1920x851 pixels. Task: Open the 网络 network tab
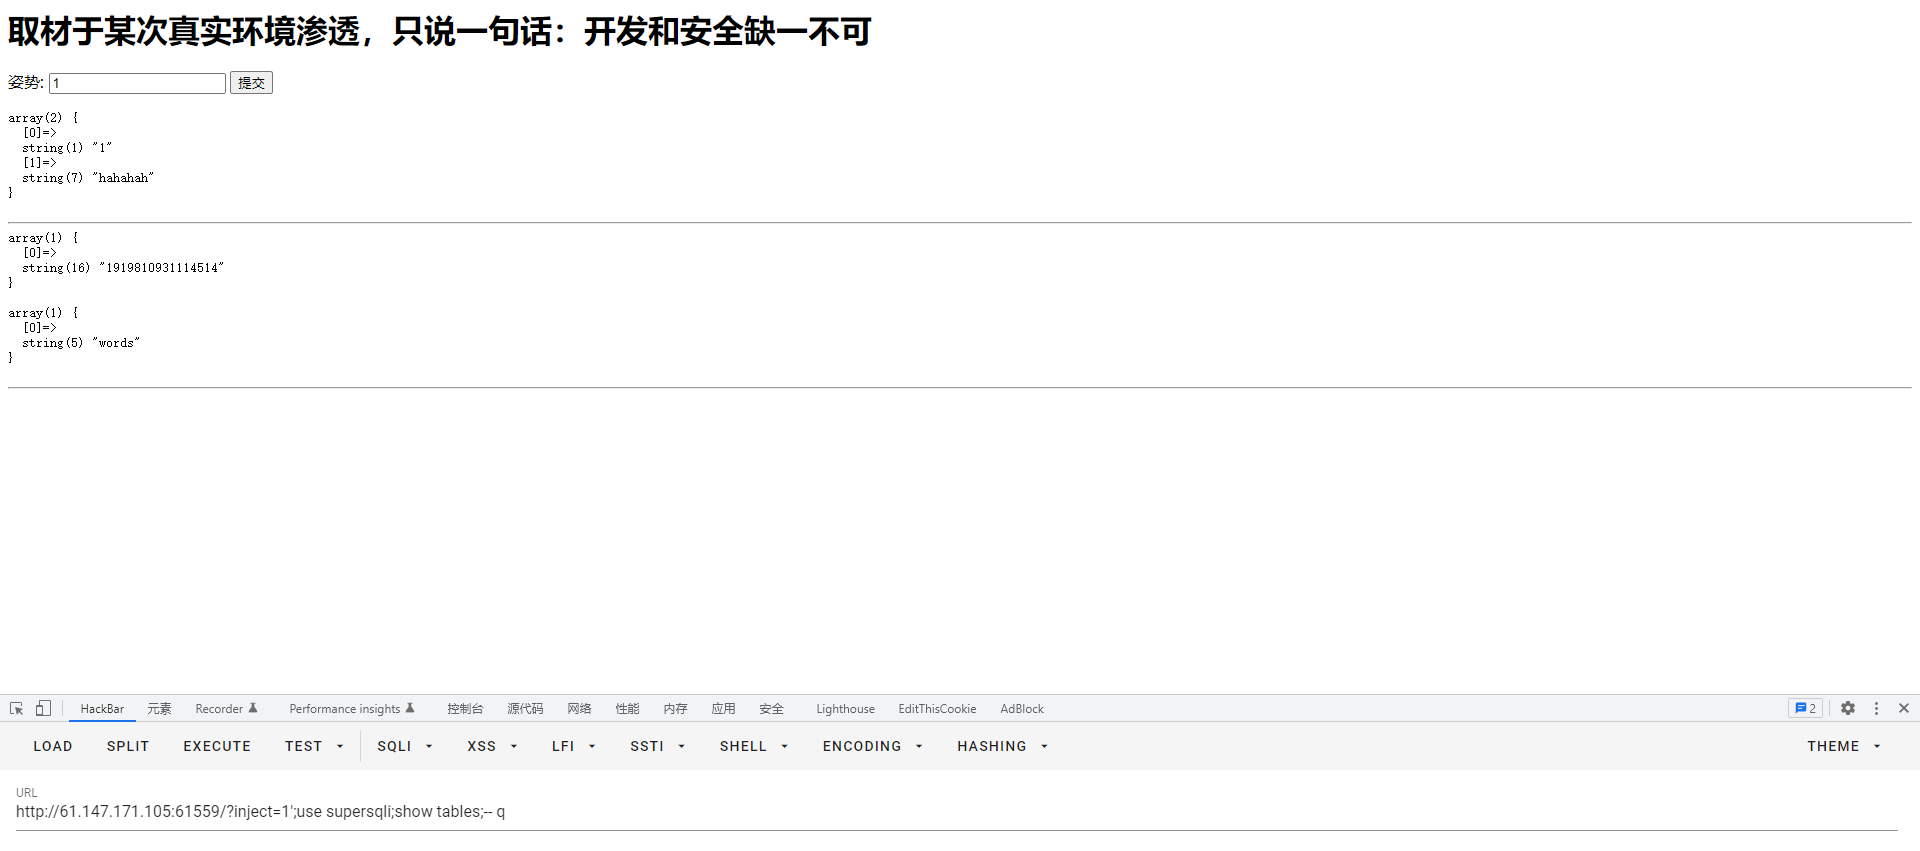click(579, 709)
